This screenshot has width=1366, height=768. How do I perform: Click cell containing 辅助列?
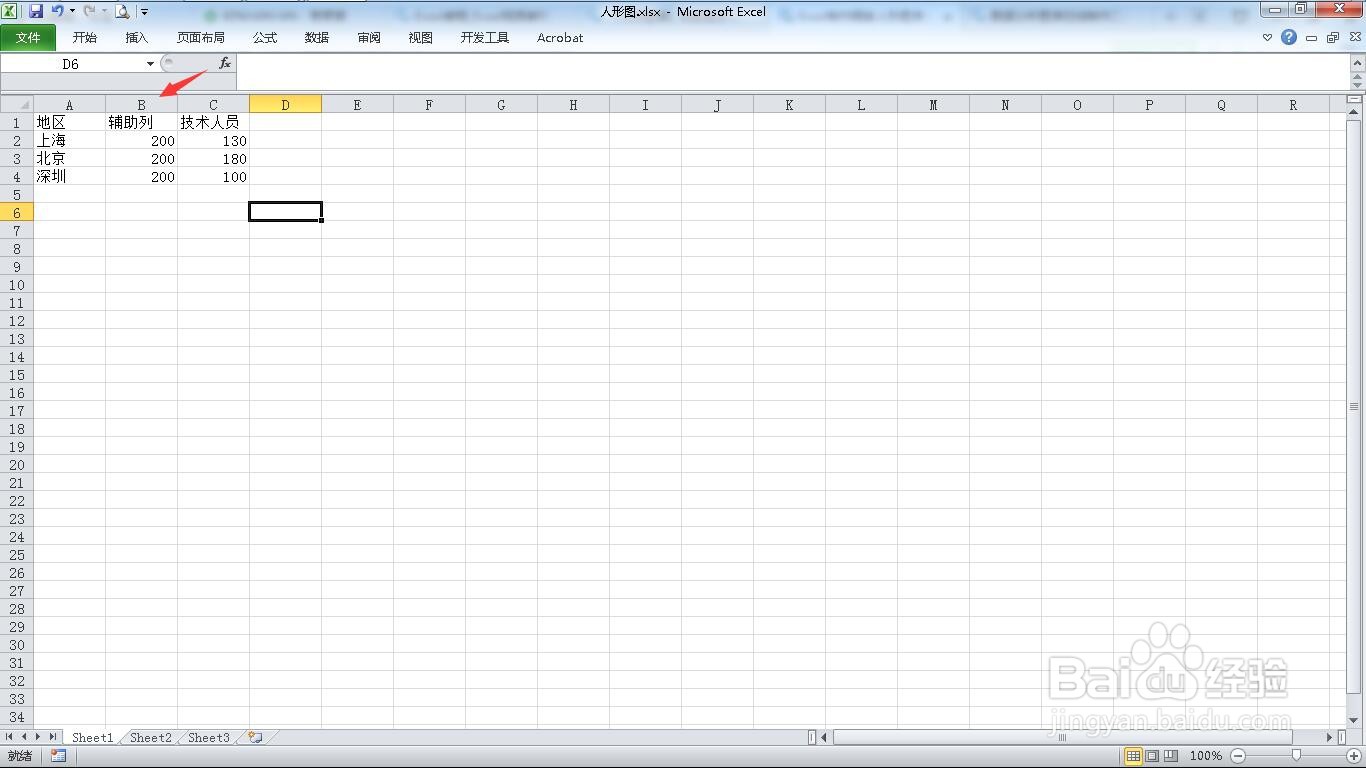tap(141, 122)
